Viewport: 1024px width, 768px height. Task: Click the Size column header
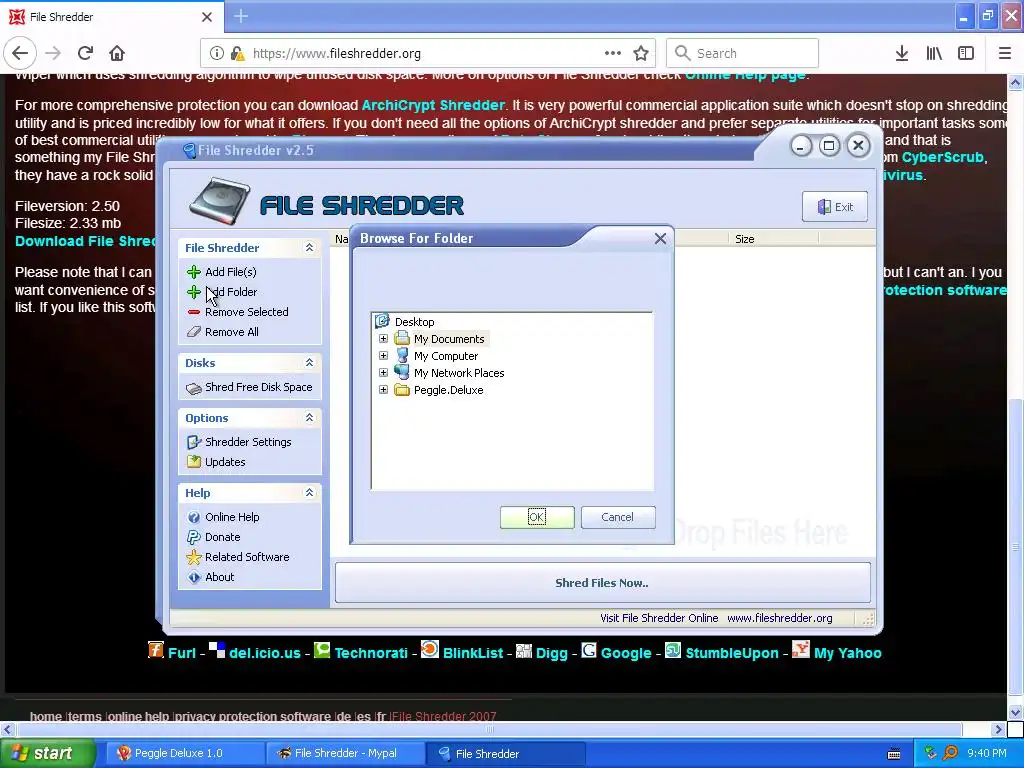click(x=773, y=239)
